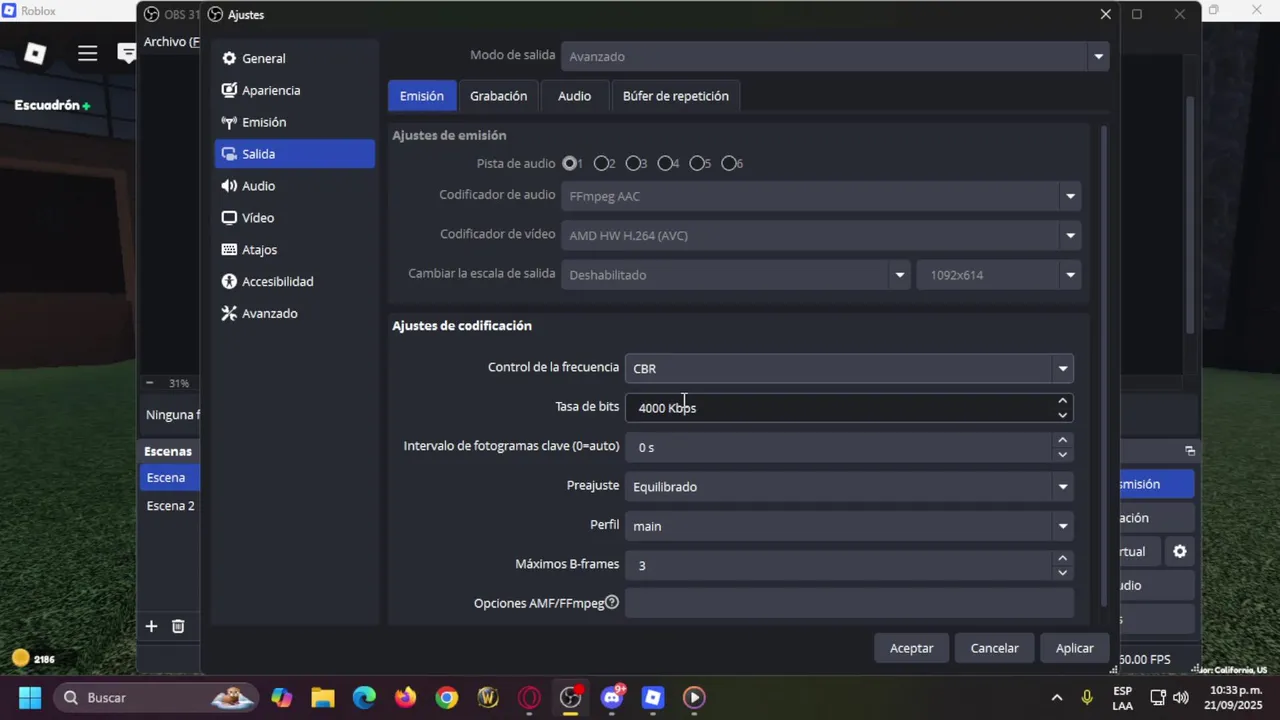The width and height of the screenshot is (1280, 720).
Task: Select audio track 4 radio button
Action: [x=665, y=163]
